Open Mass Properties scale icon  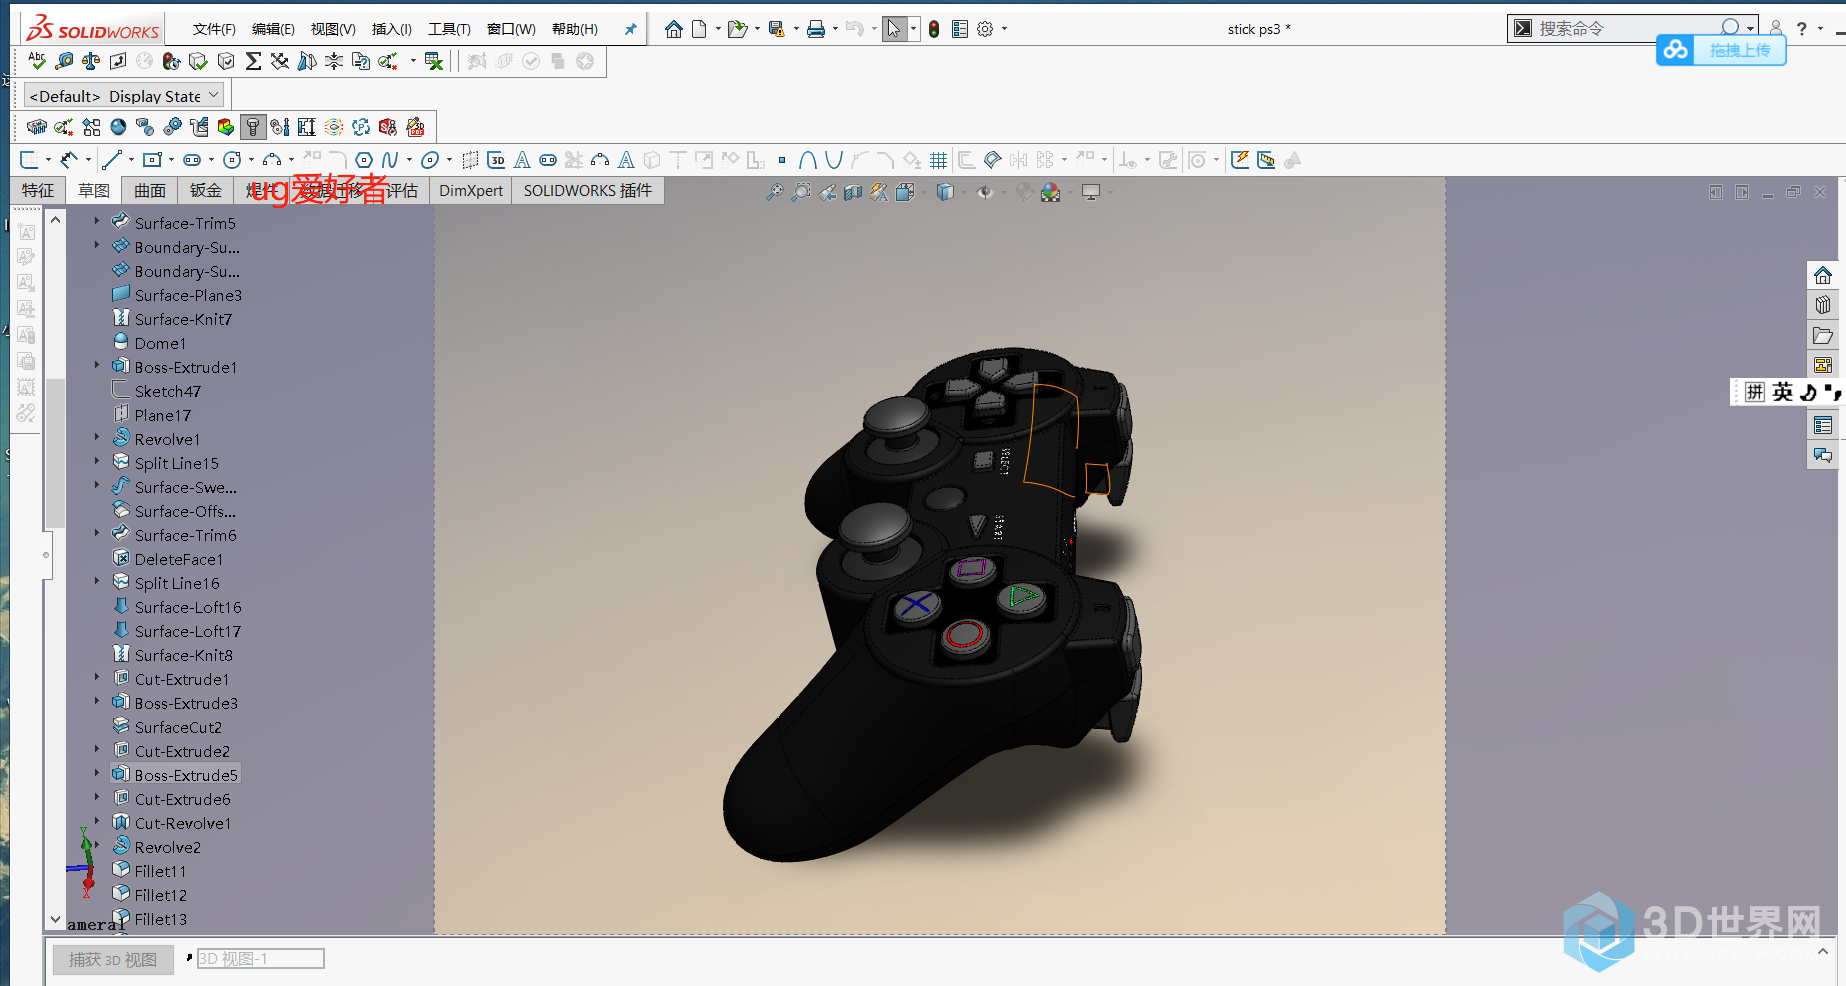click(x=91, y=61)
